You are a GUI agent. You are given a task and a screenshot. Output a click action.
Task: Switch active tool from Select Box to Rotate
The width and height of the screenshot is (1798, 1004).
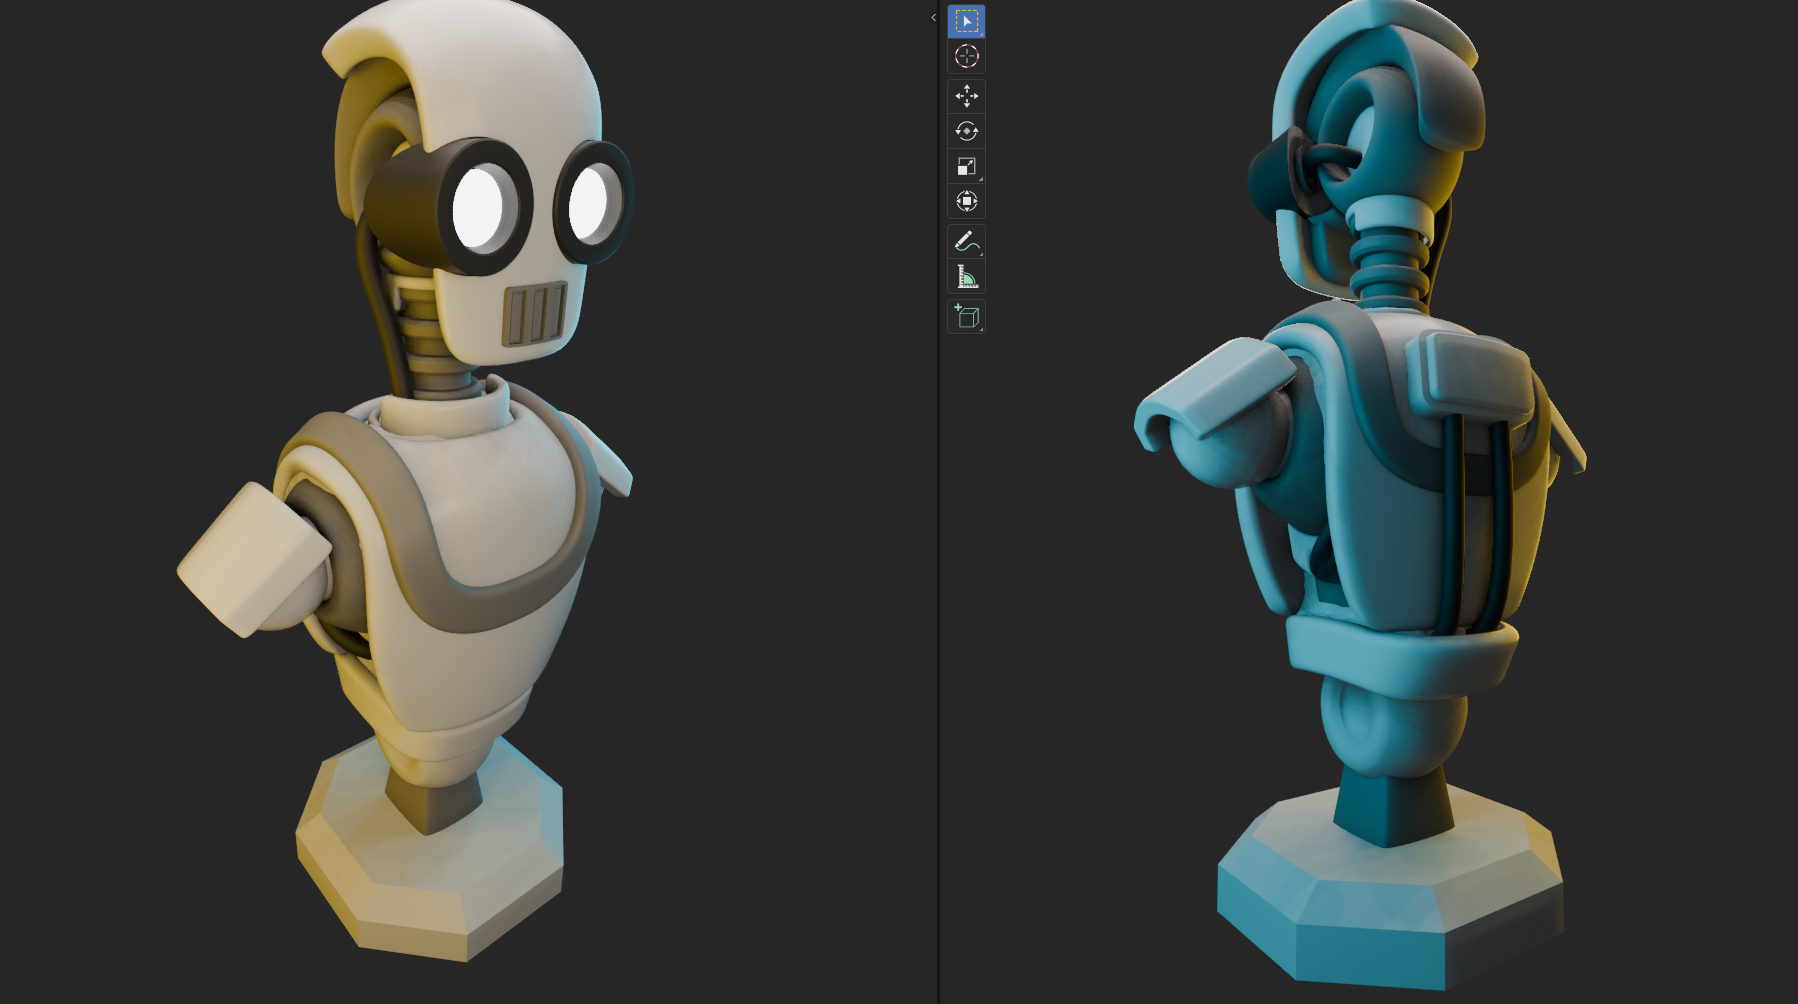(x=966, y=131)
